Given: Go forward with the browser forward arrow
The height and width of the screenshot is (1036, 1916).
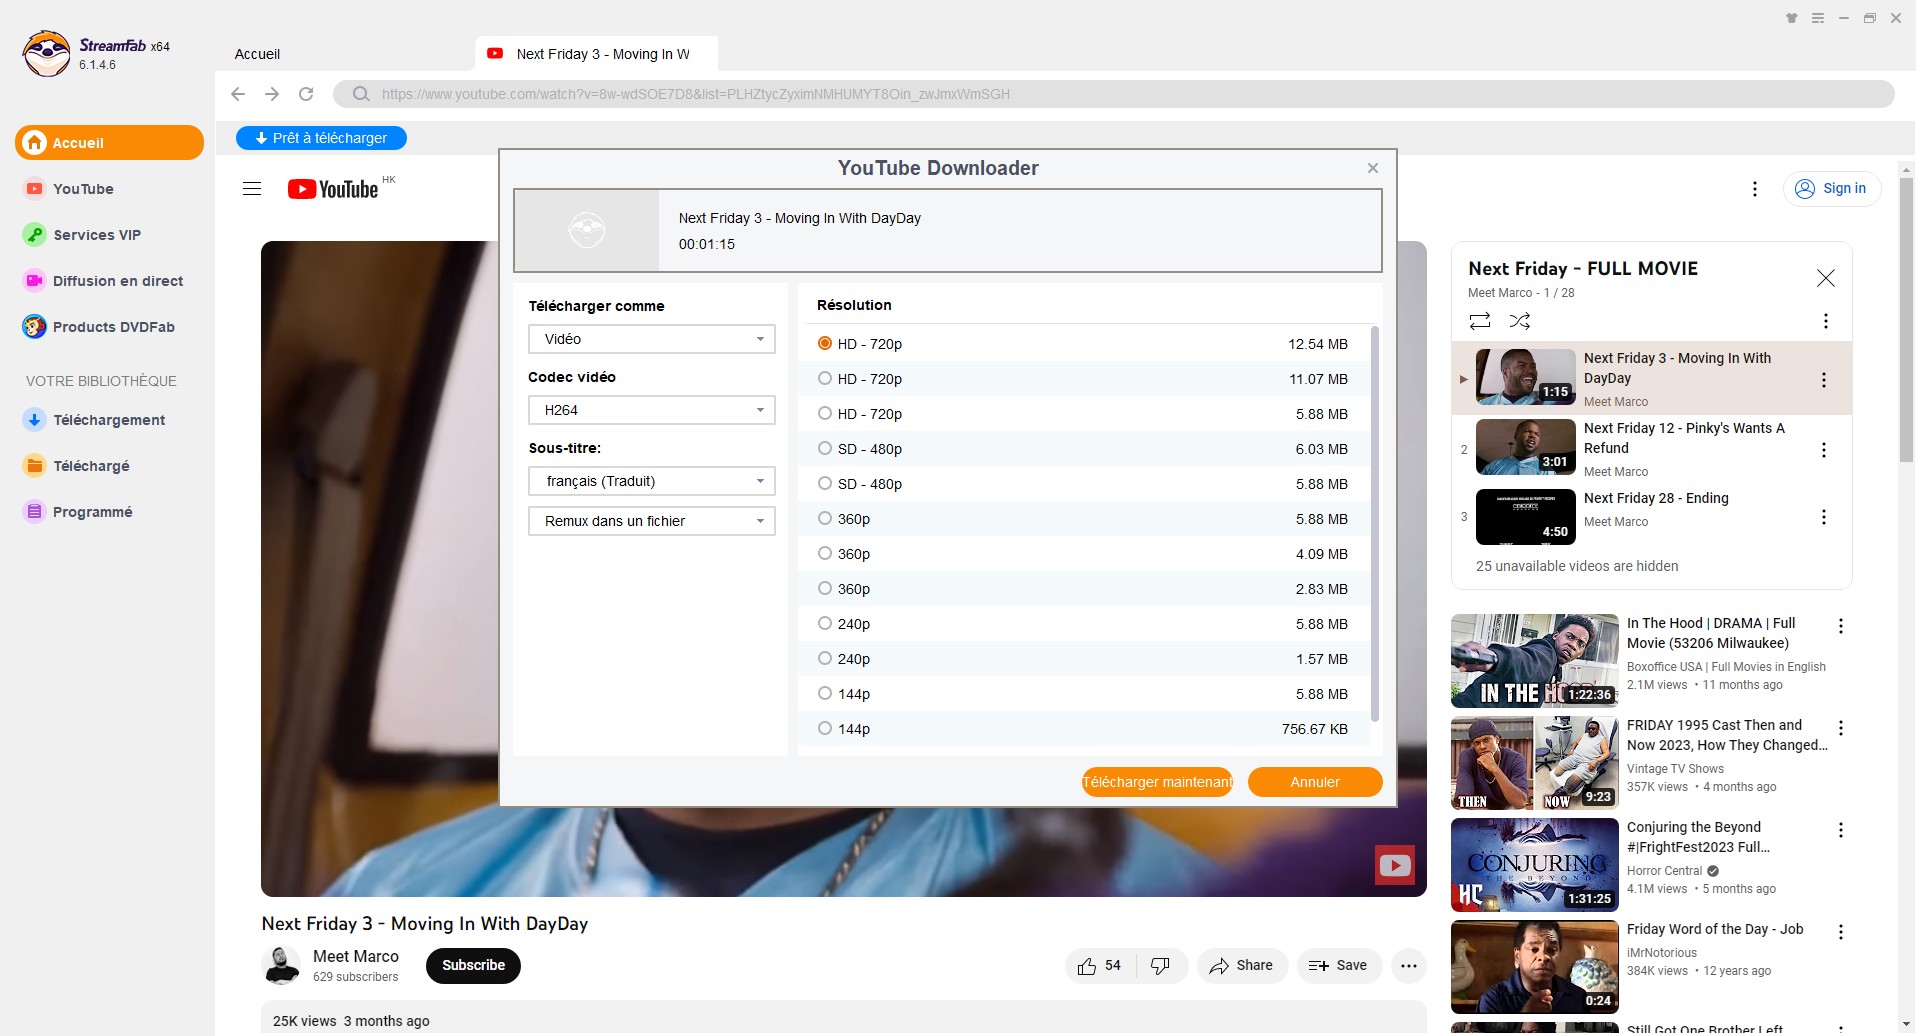Looking at the screenshot, I should coord(272,94).
